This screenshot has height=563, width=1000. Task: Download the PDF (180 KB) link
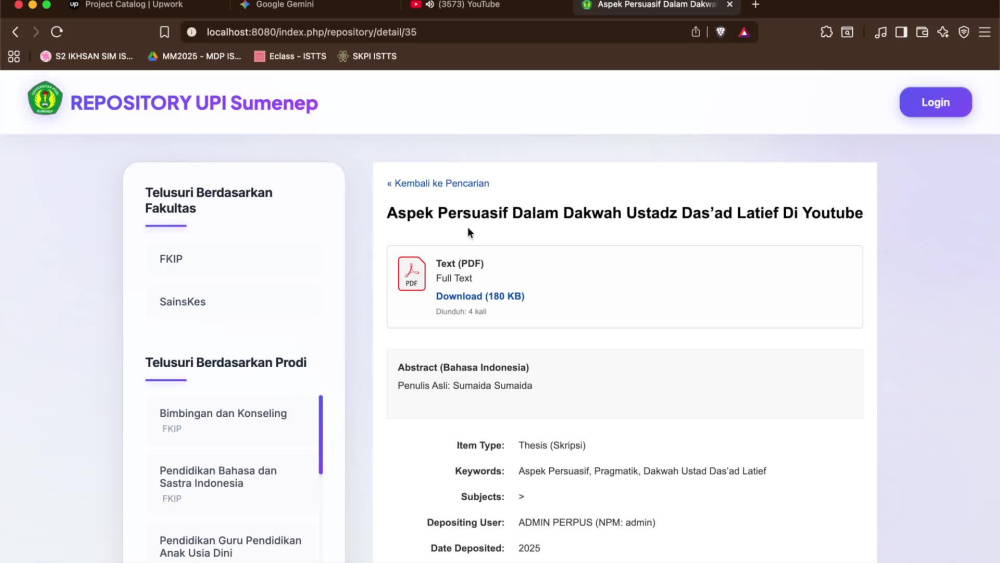(x=480, y=296)
